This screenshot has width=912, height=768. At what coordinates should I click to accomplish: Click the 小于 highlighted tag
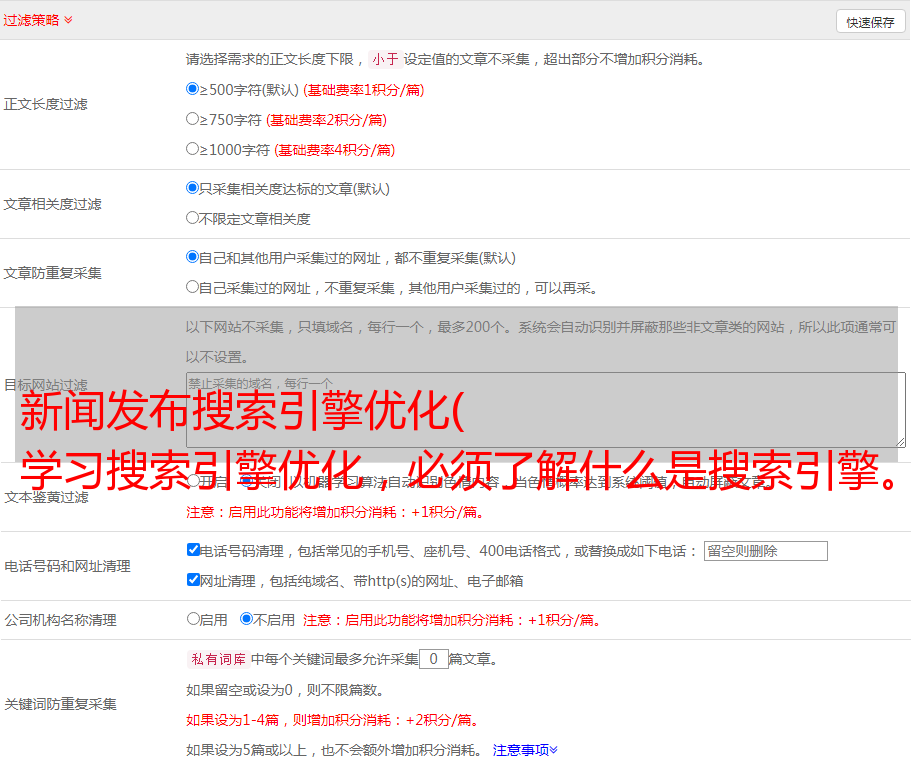[x=385, y=59]
